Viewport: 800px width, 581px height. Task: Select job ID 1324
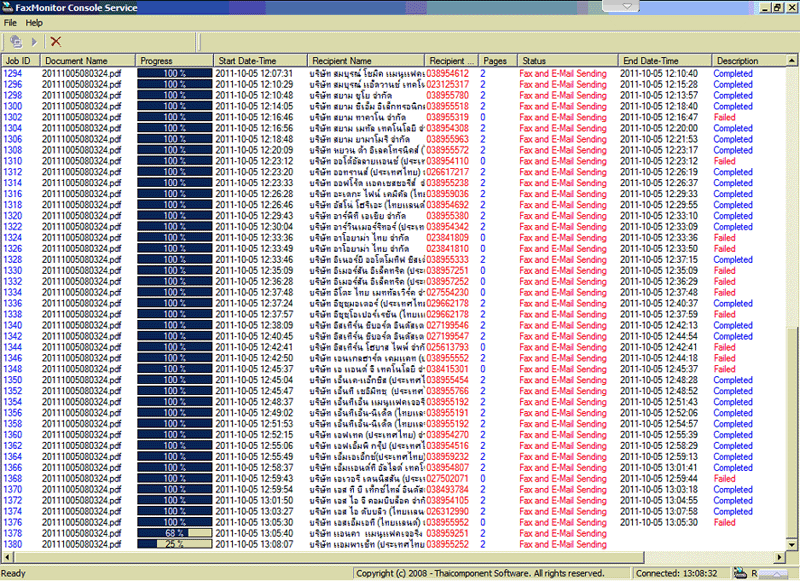click(x=13, y=238)
